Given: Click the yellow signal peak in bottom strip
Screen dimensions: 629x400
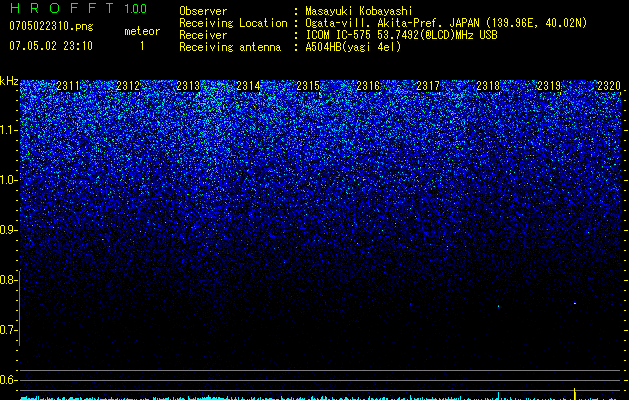Looking at the screenshot, I should pyautogui.click(x=575, y=393).
